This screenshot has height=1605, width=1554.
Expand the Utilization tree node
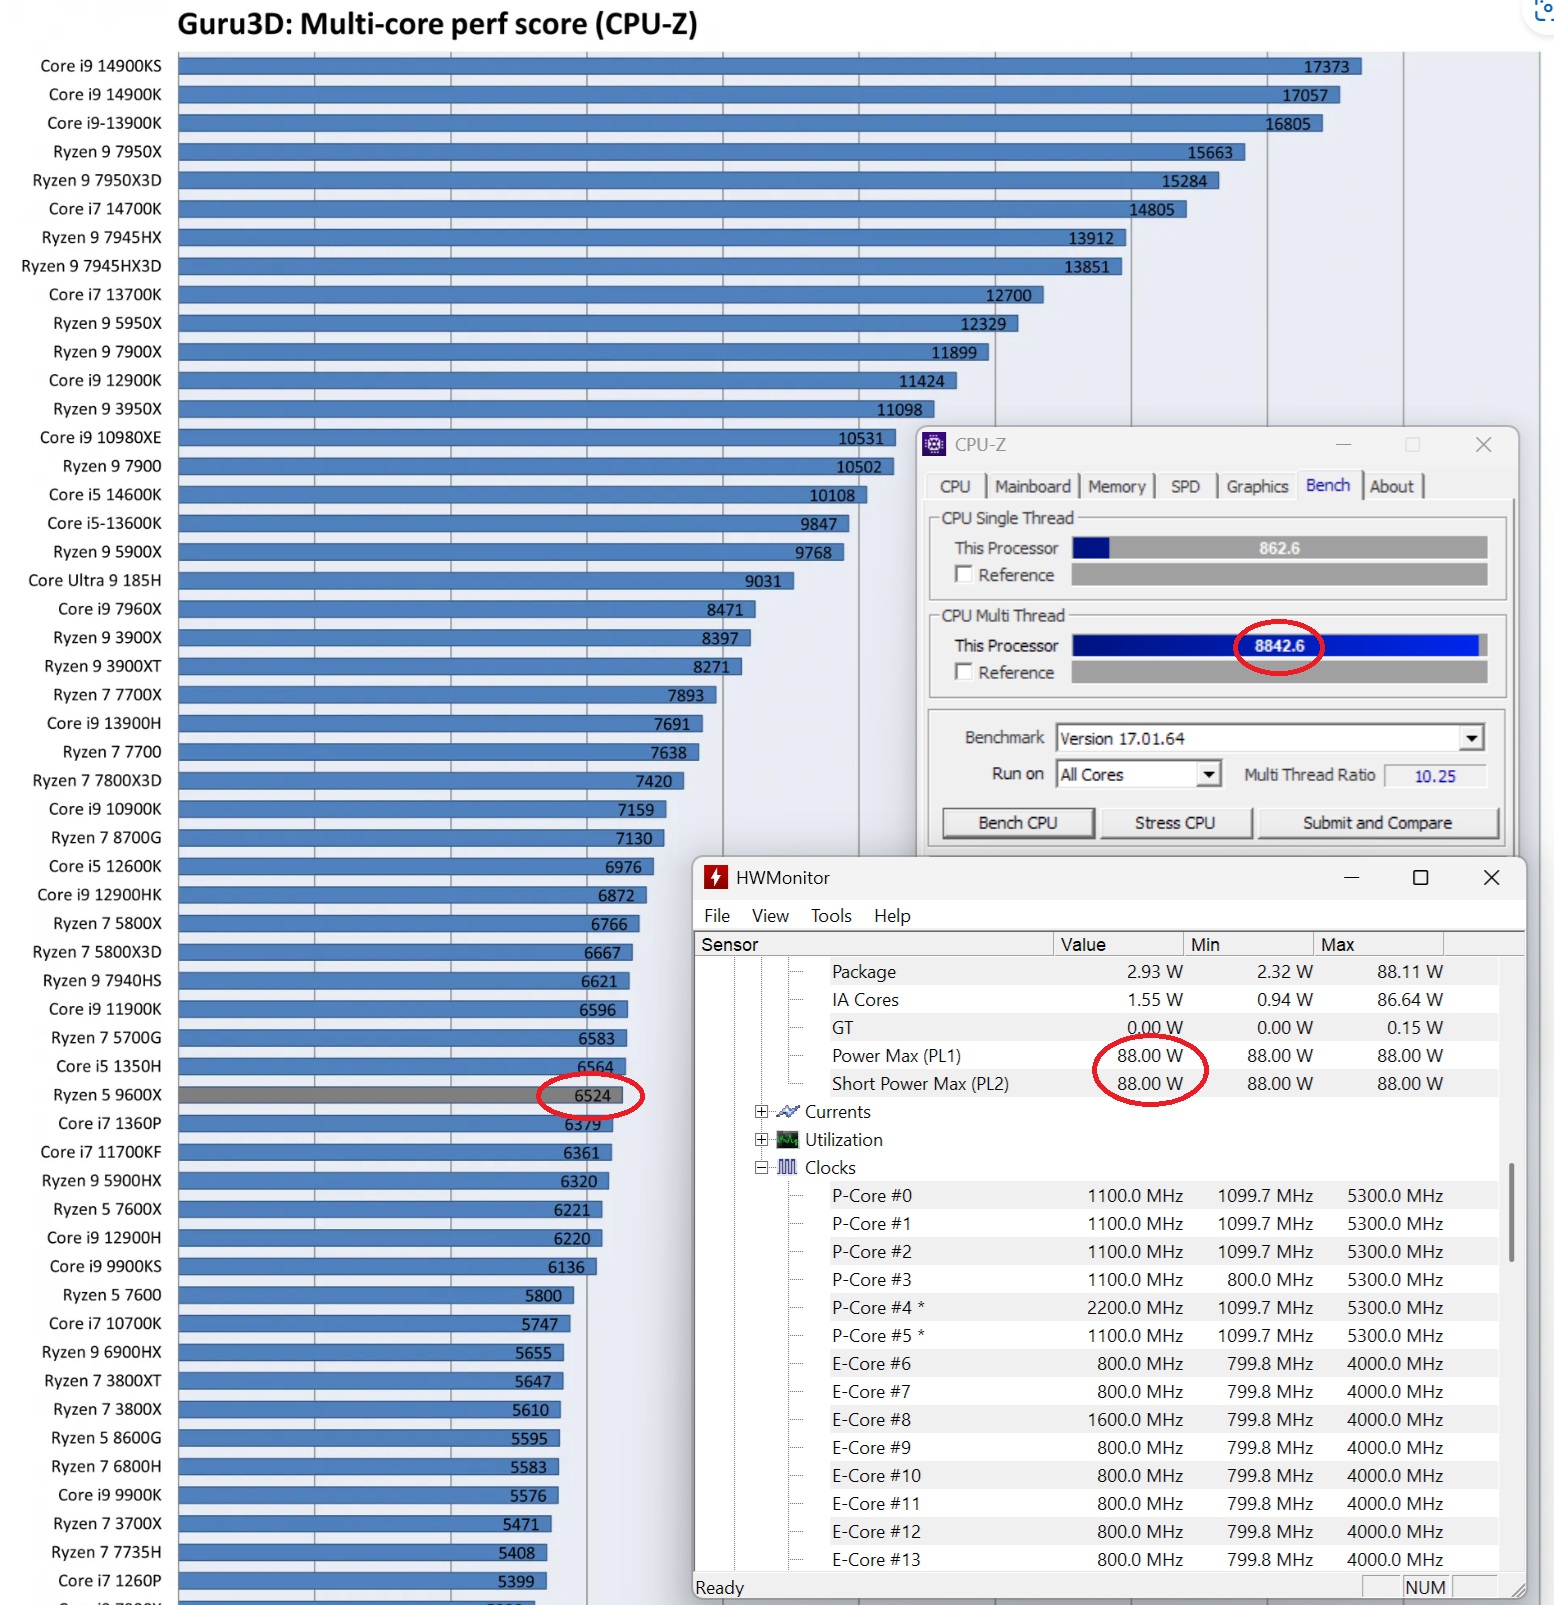coord(762,1139)
